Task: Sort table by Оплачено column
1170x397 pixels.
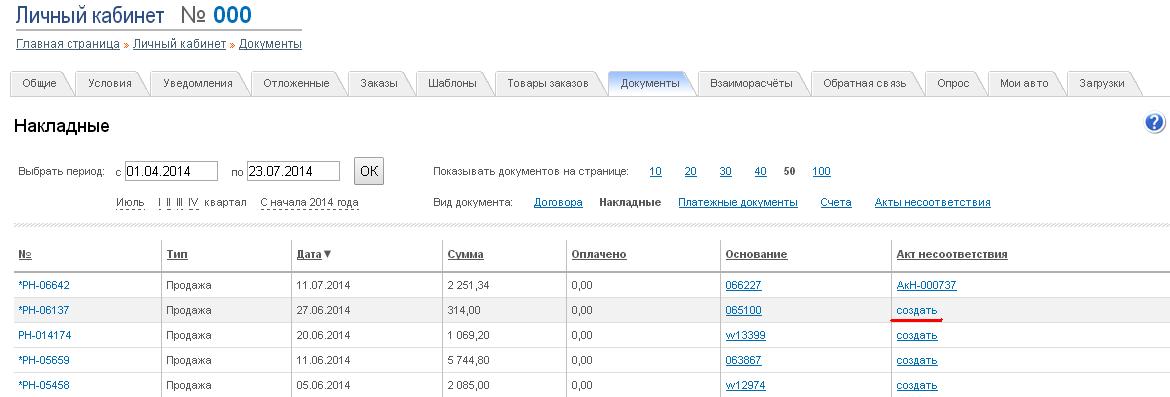Action: pyautogui.click(x=598, y=254)
